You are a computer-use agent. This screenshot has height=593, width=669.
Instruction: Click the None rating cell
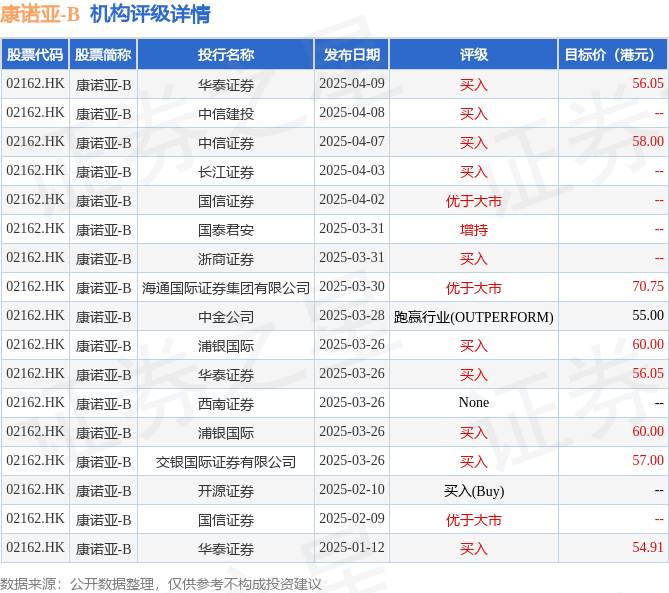point(474,403)
